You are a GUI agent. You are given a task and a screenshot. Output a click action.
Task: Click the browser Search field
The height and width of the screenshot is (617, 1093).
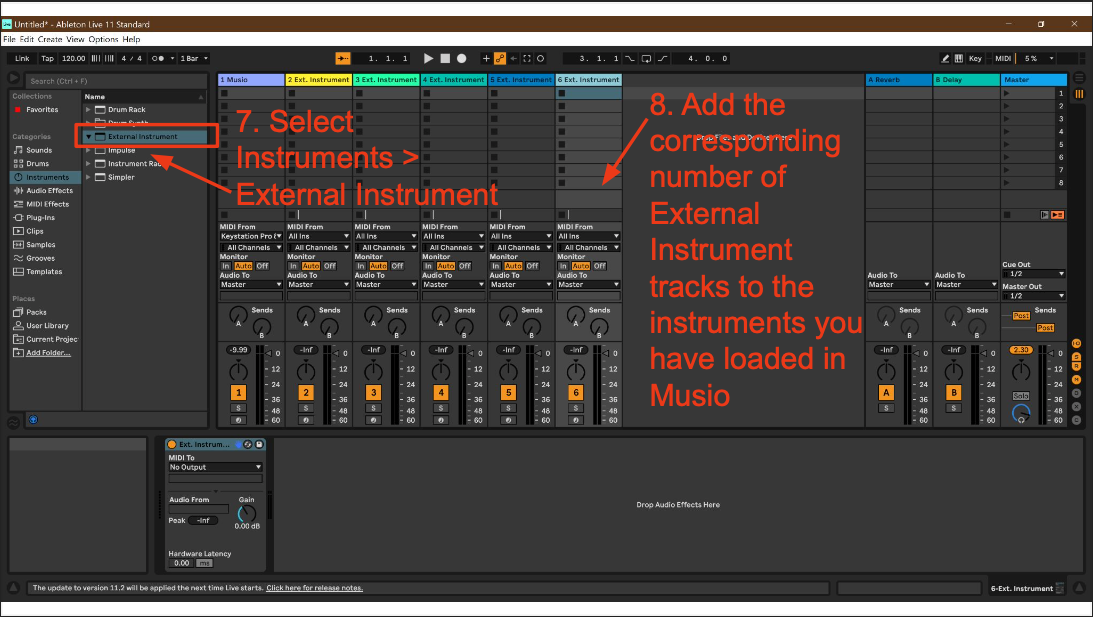tap(116, 81)
